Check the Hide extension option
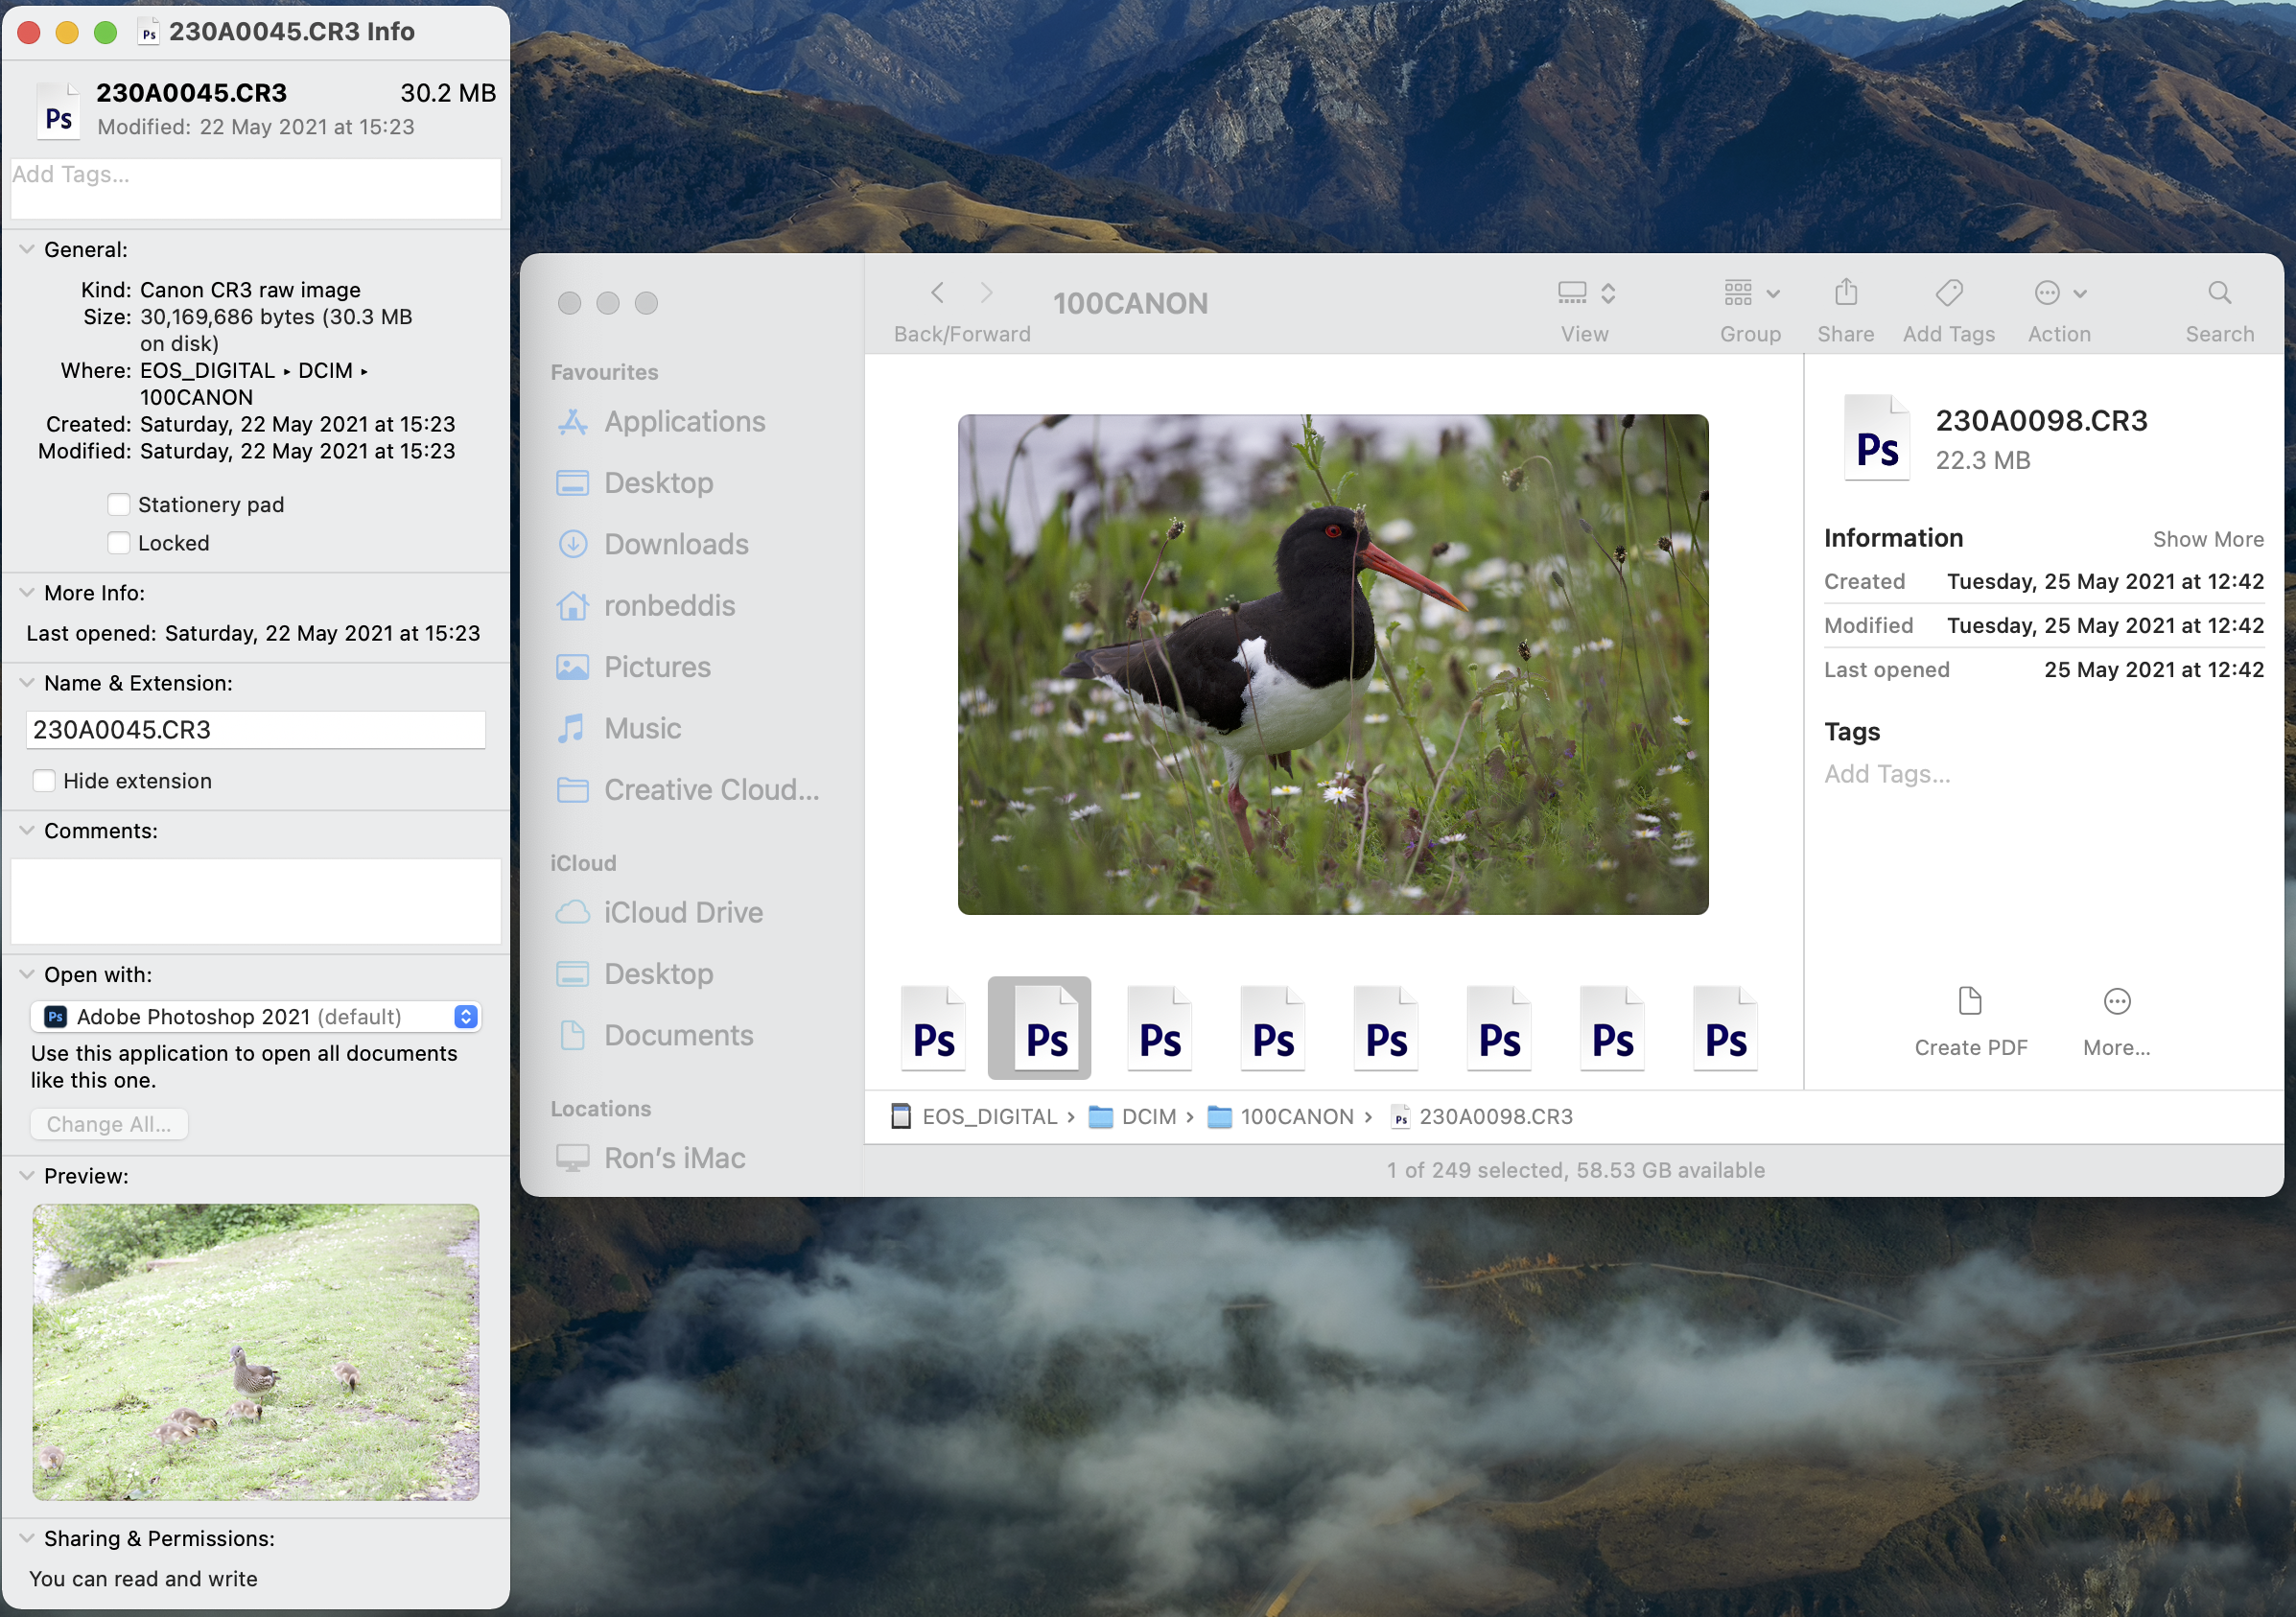2296x1617 pixels. click(44, 781)
